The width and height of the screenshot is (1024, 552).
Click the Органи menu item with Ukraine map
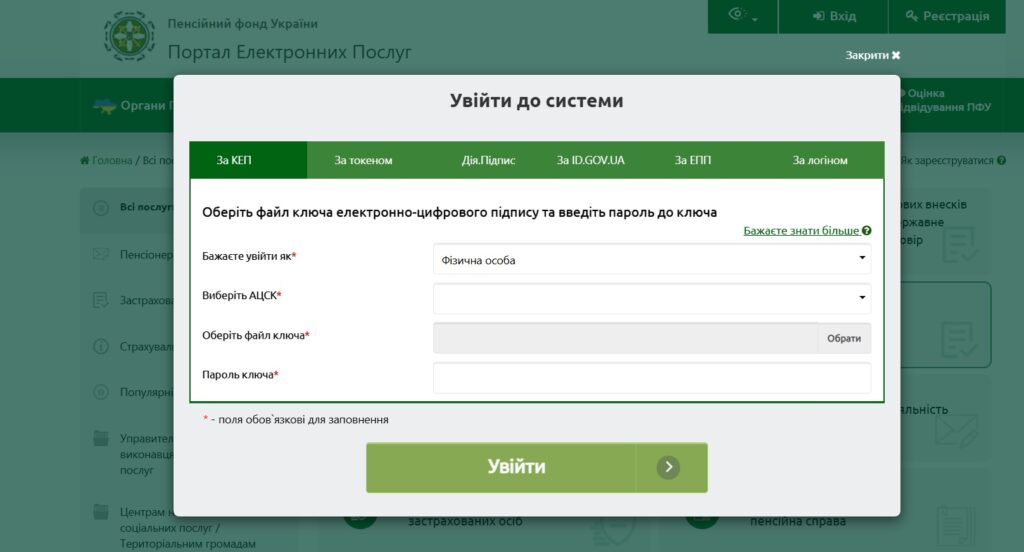tap(133, 106)
